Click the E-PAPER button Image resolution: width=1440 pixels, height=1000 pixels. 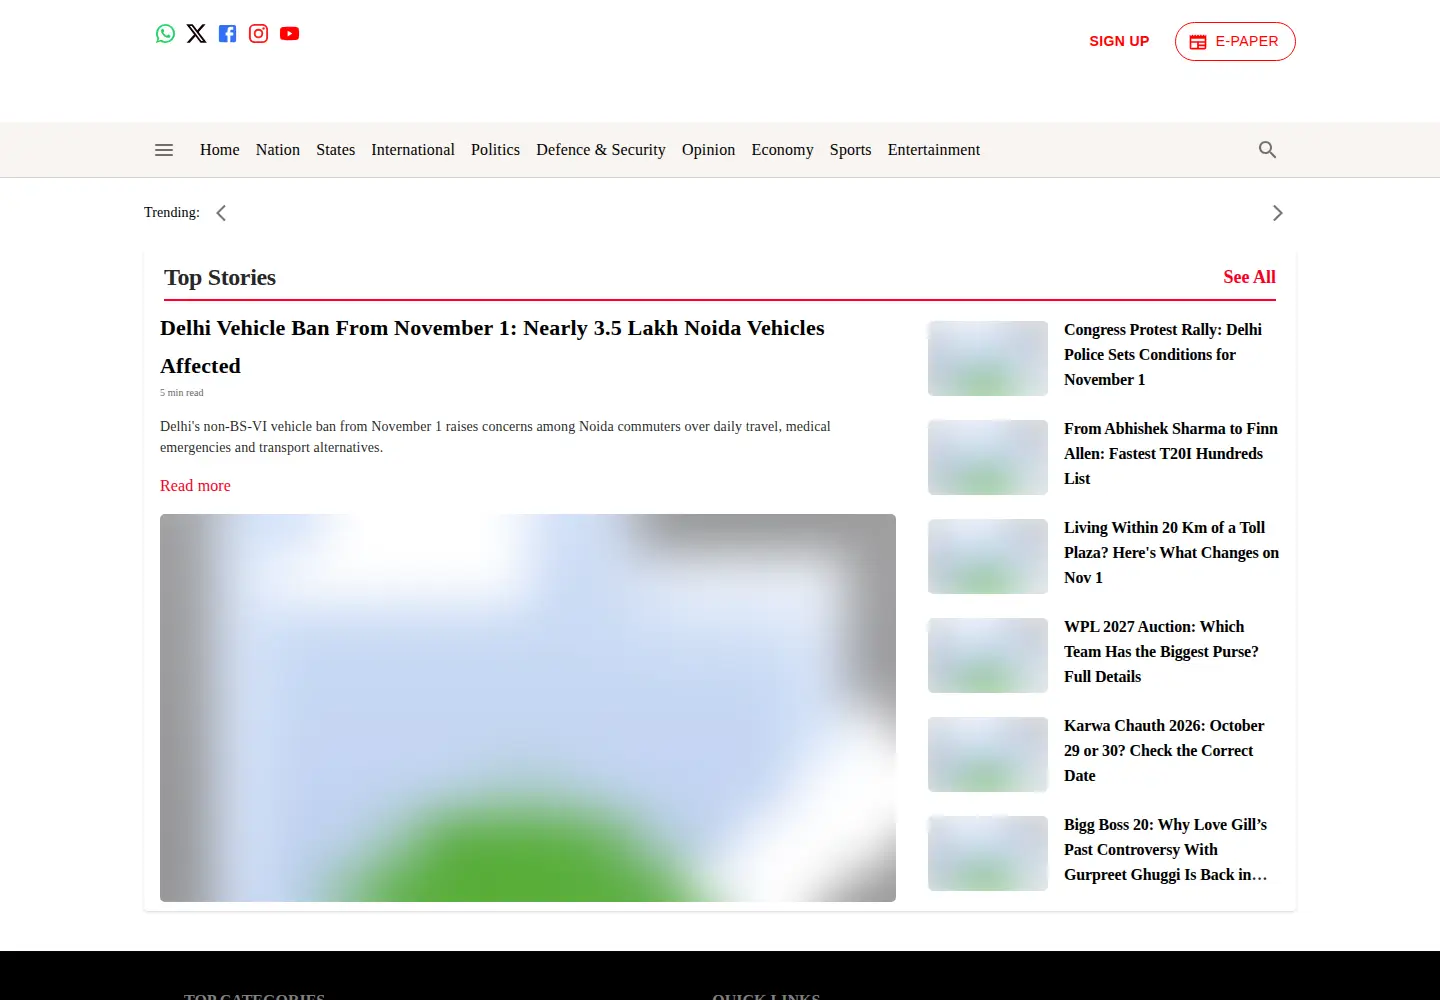tap(1235, 42)
